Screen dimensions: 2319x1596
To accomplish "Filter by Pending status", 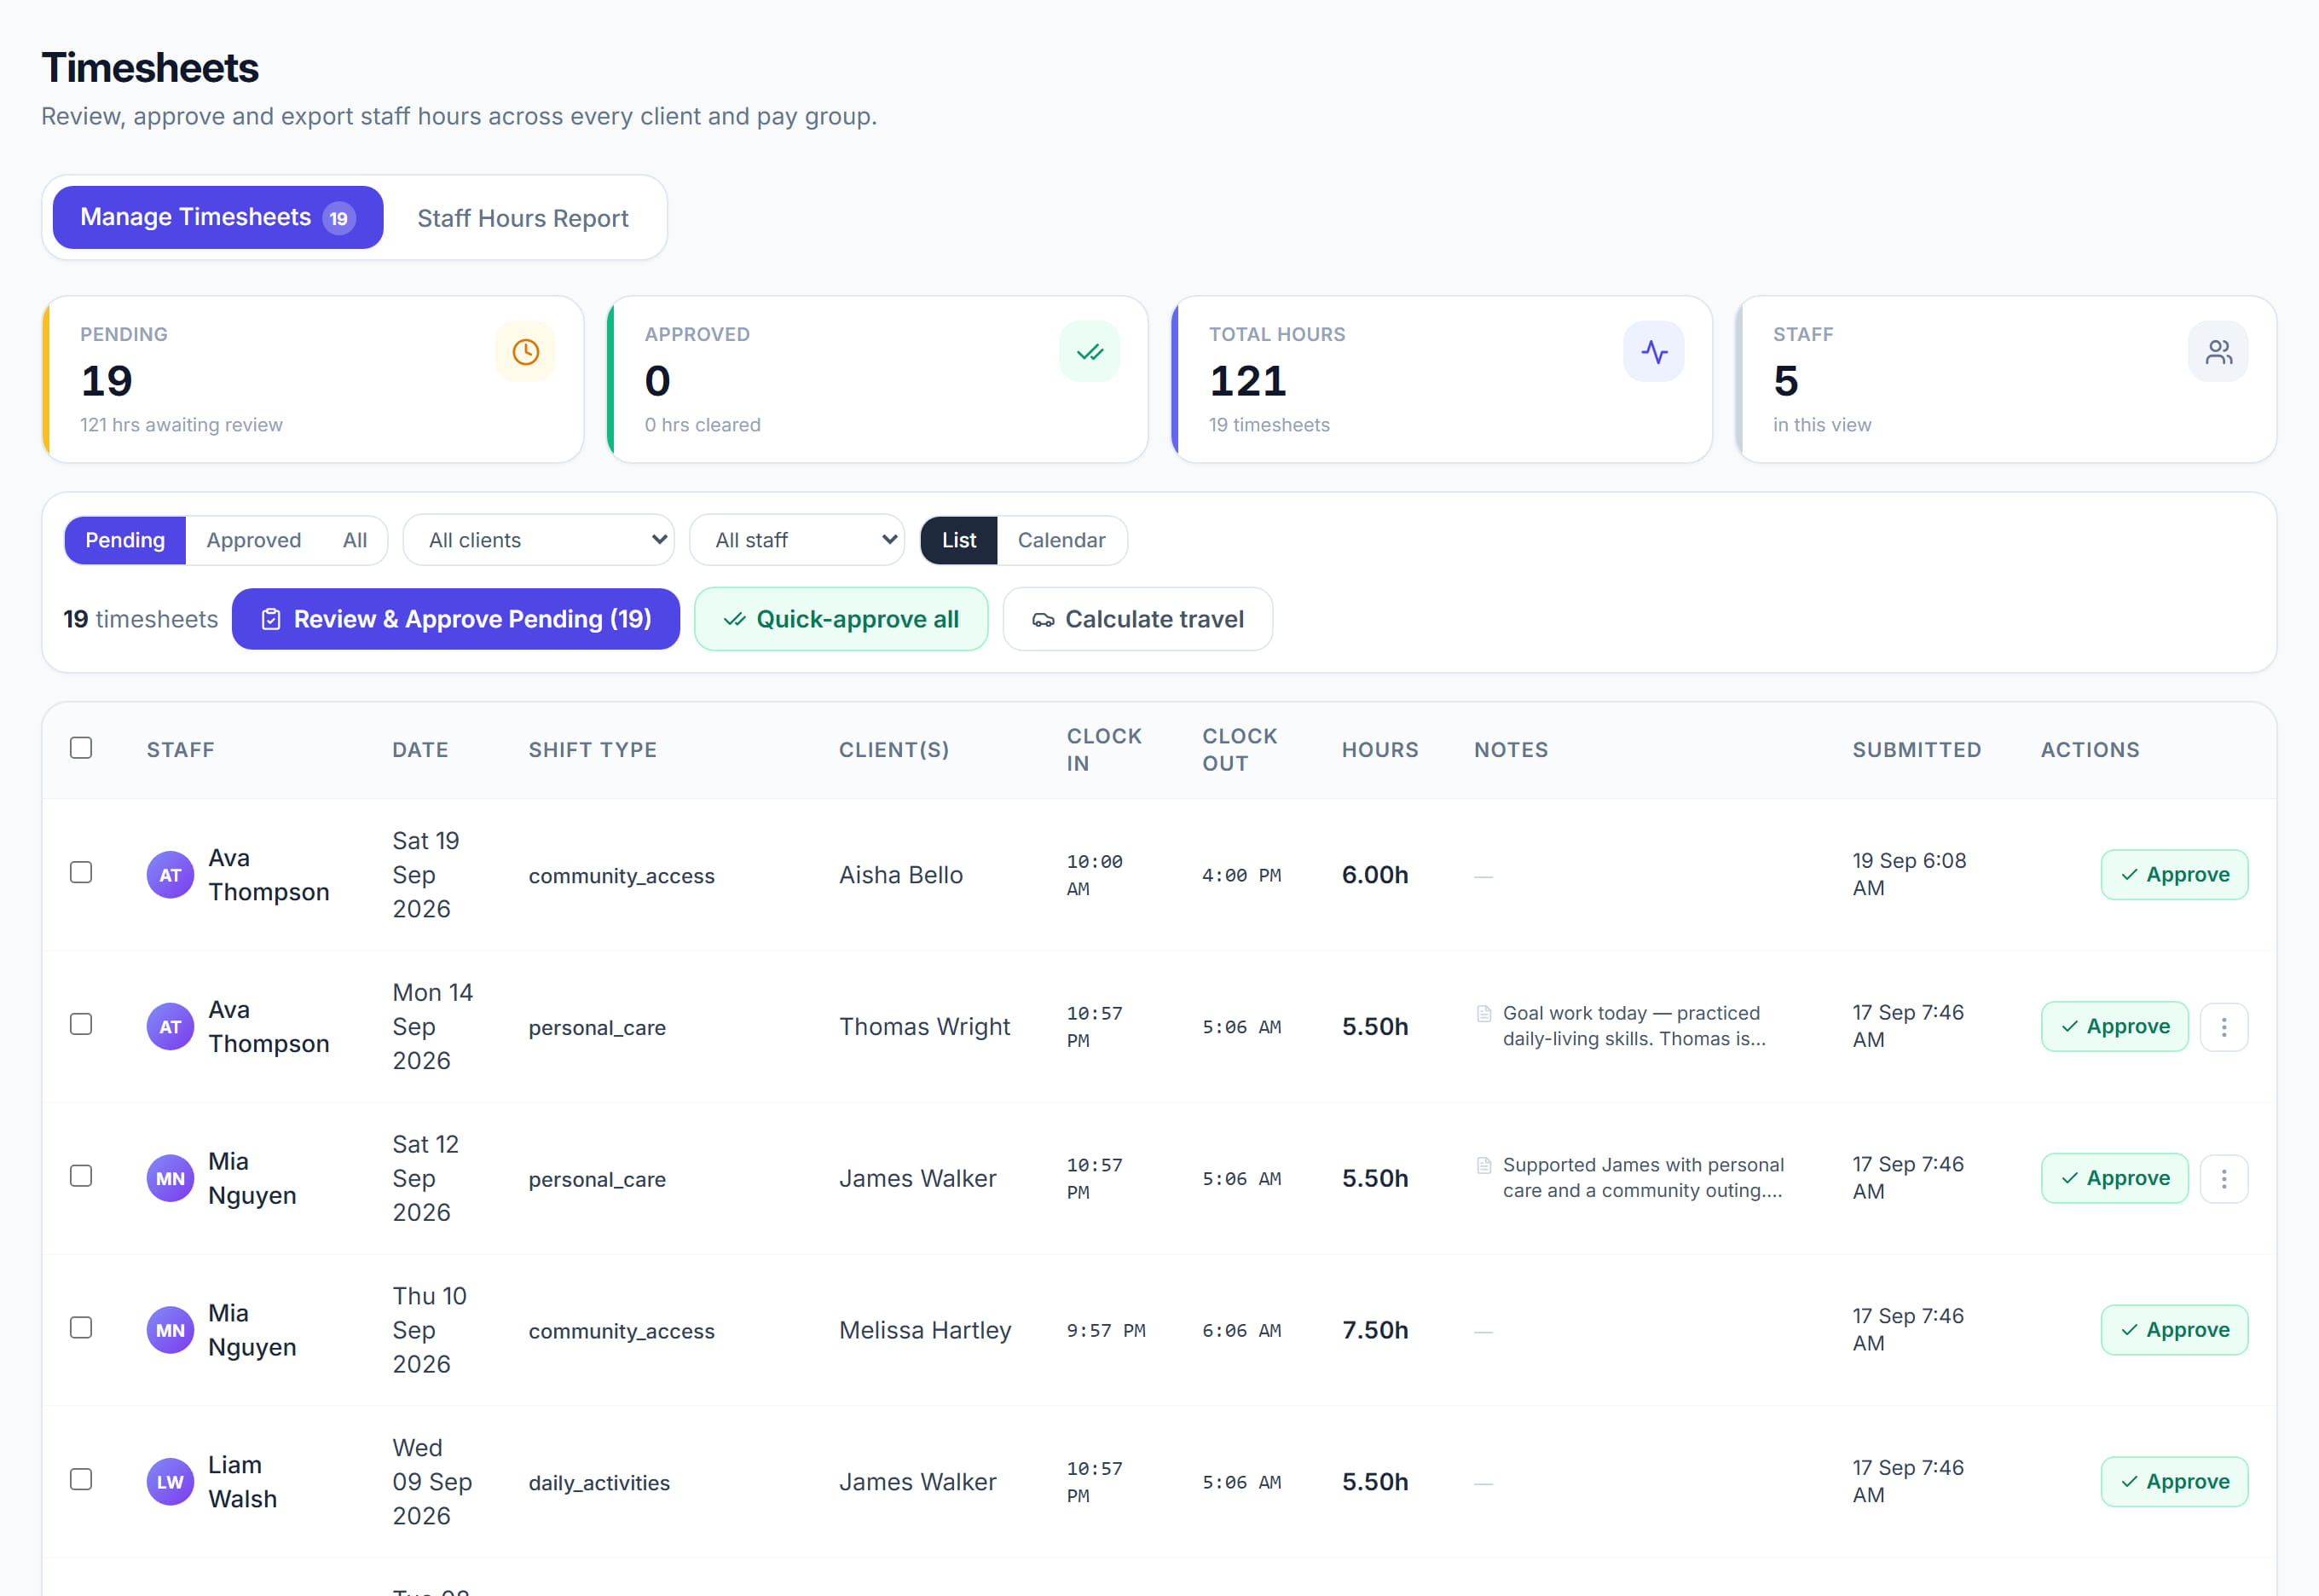I will click(125, 540).
